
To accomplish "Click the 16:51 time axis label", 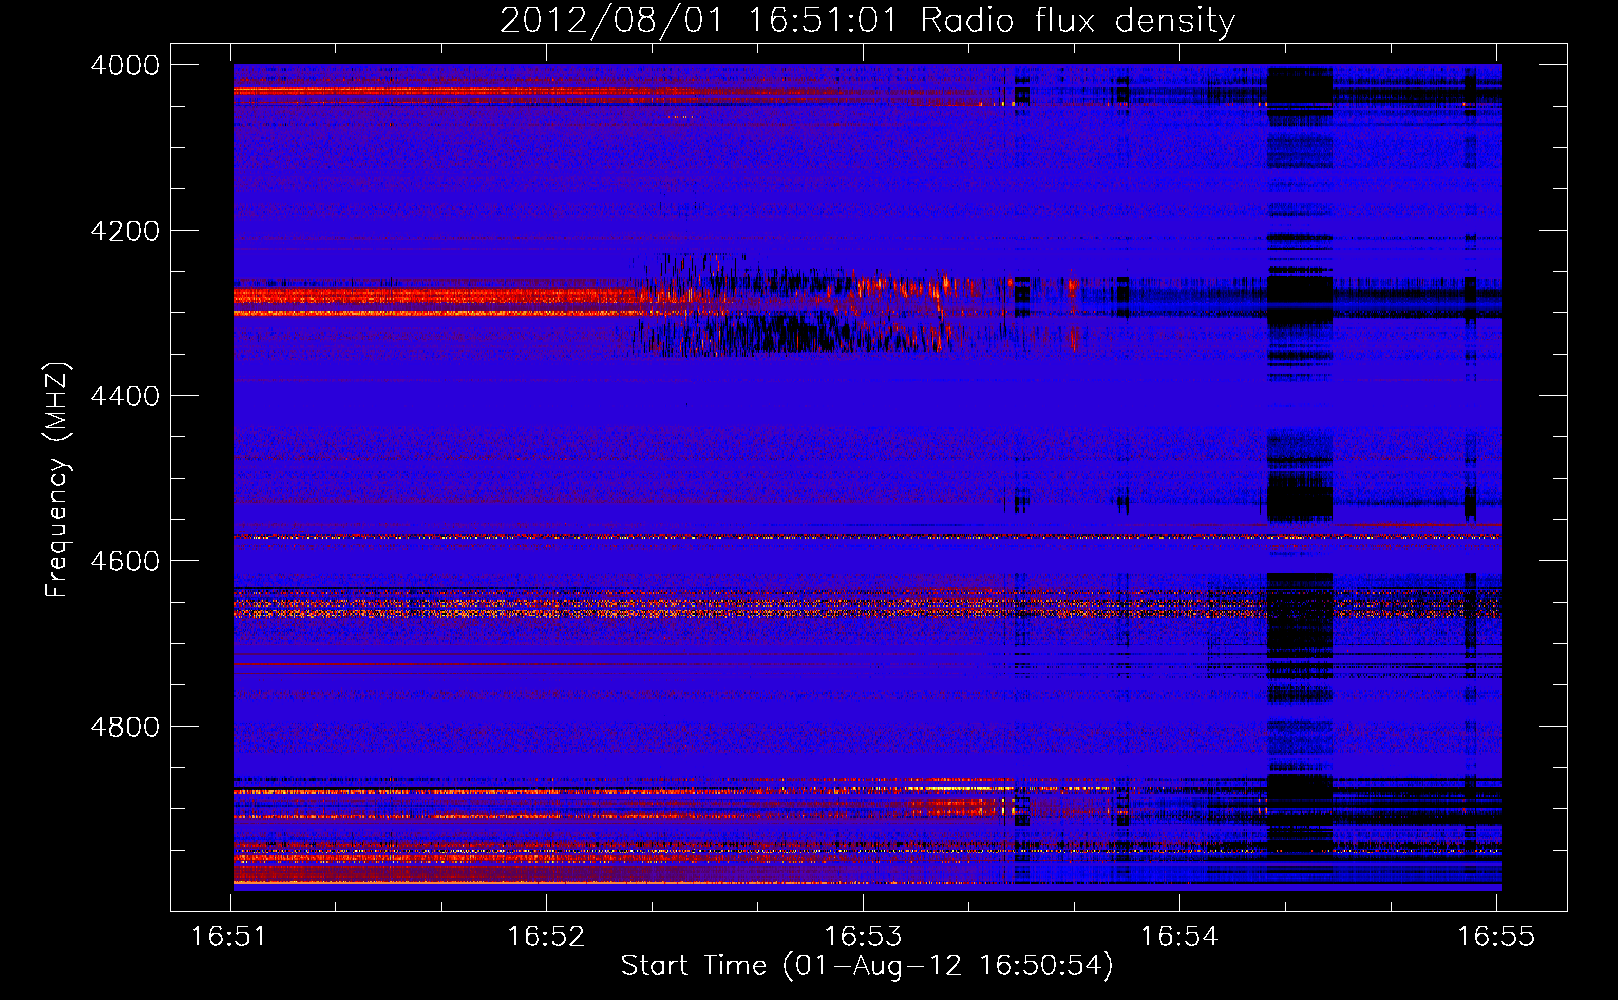I will pos(230,937).
